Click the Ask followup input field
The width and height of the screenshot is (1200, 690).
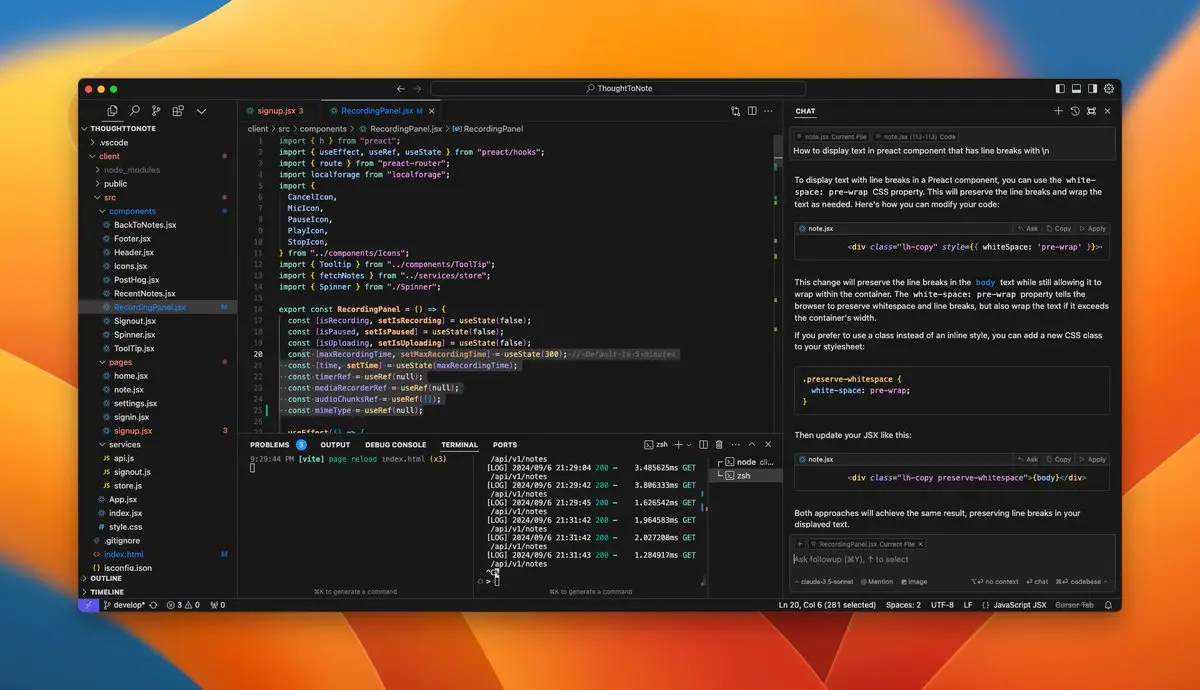[x=950, y=560]
